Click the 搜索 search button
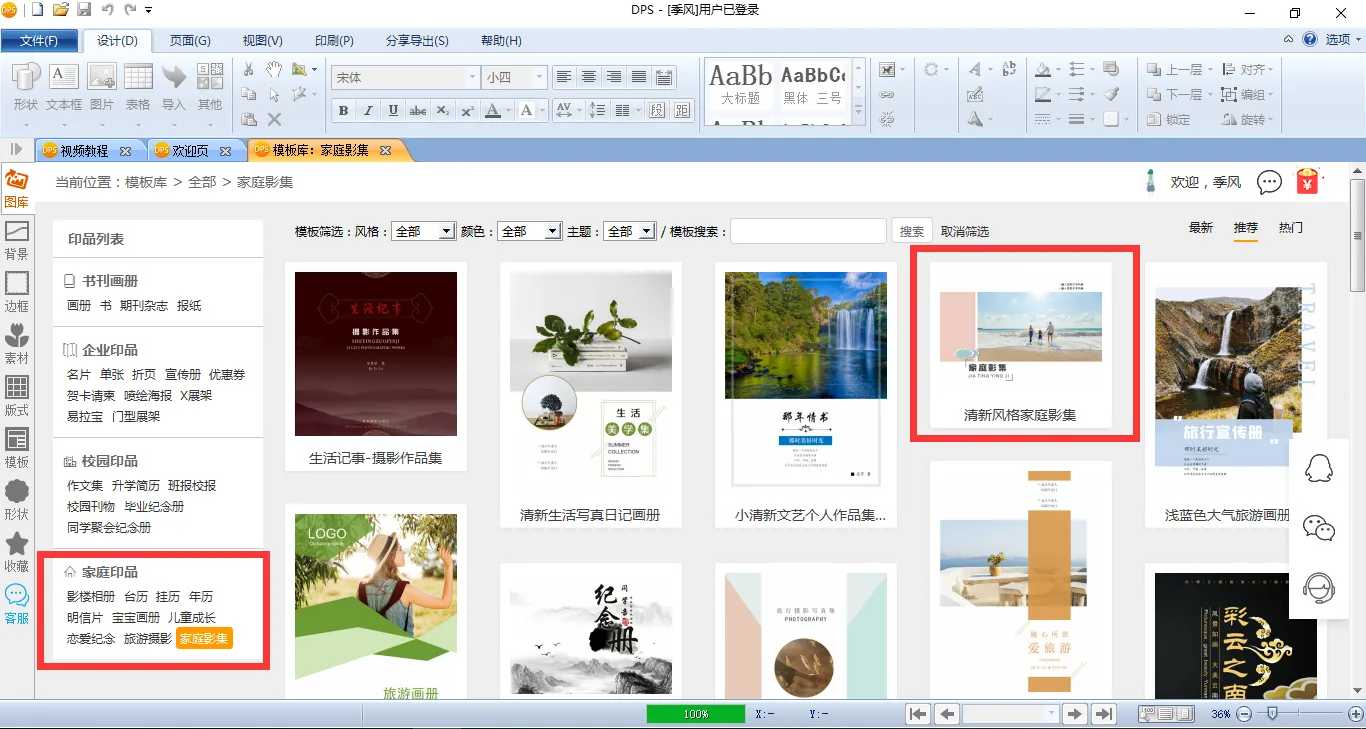This screenshot has height=729, width=1366. (911, 231)
